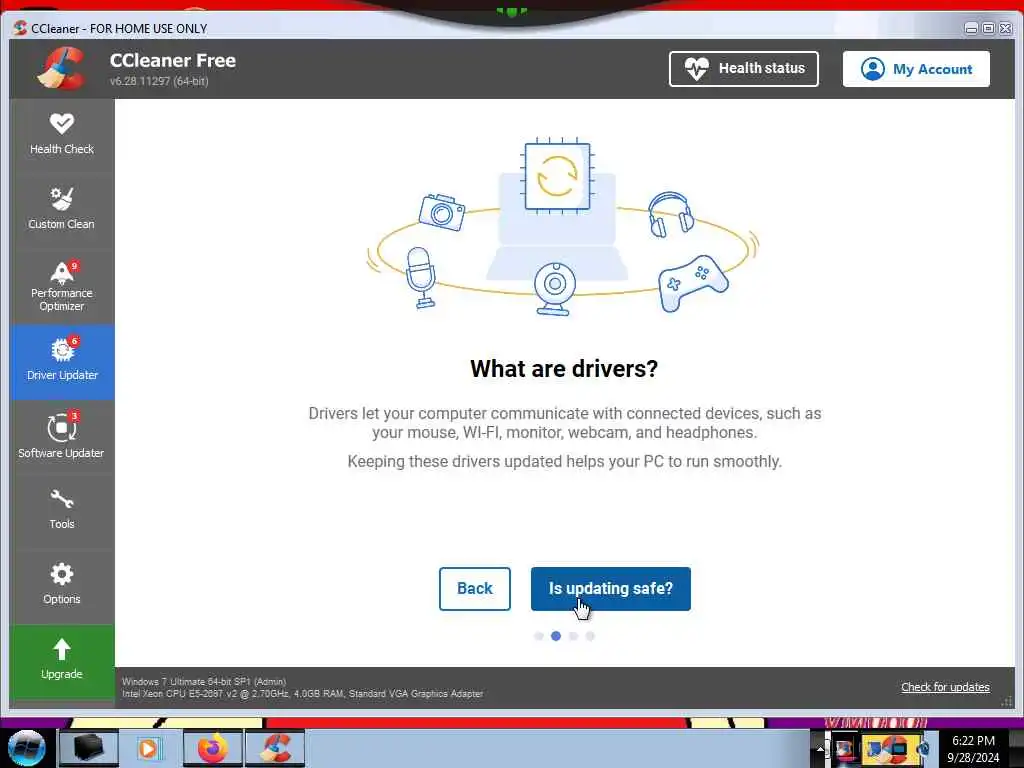Viewport: 1024px width, 768px height.
Task: Open Firefox from the taskbar
Action: 213,748
